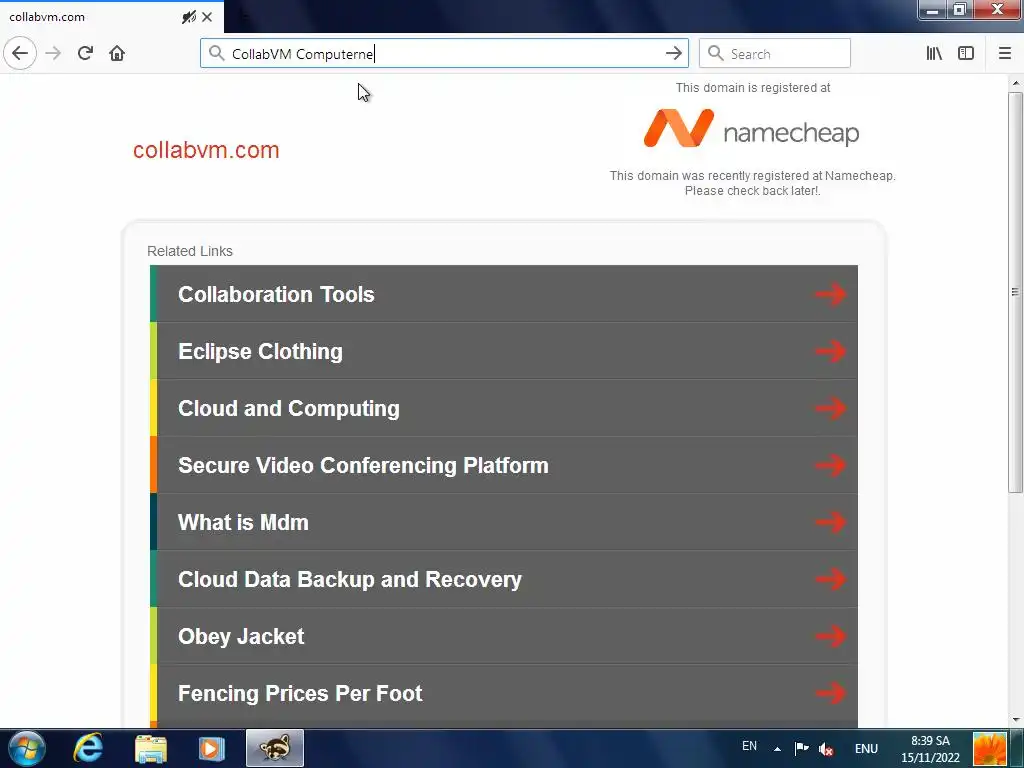Open Fencing Prices Per Foot link
Image resolution: width=1024 pixels, height=768 pixels.
tap(504, 693)
